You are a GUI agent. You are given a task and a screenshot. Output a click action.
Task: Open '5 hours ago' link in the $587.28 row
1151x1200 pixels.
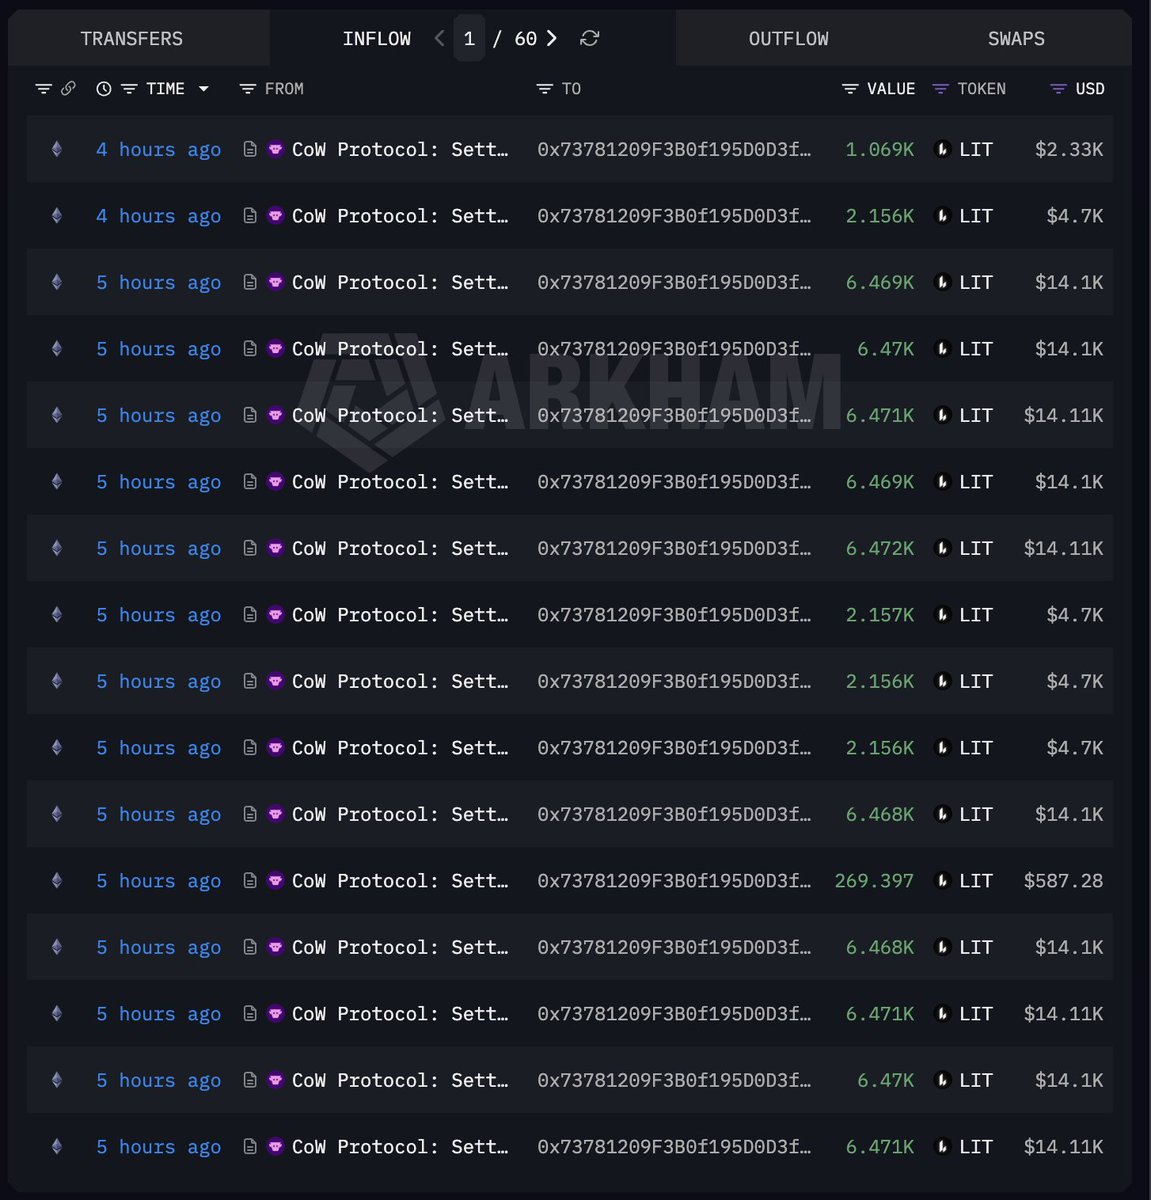click(x=158, y=881)
